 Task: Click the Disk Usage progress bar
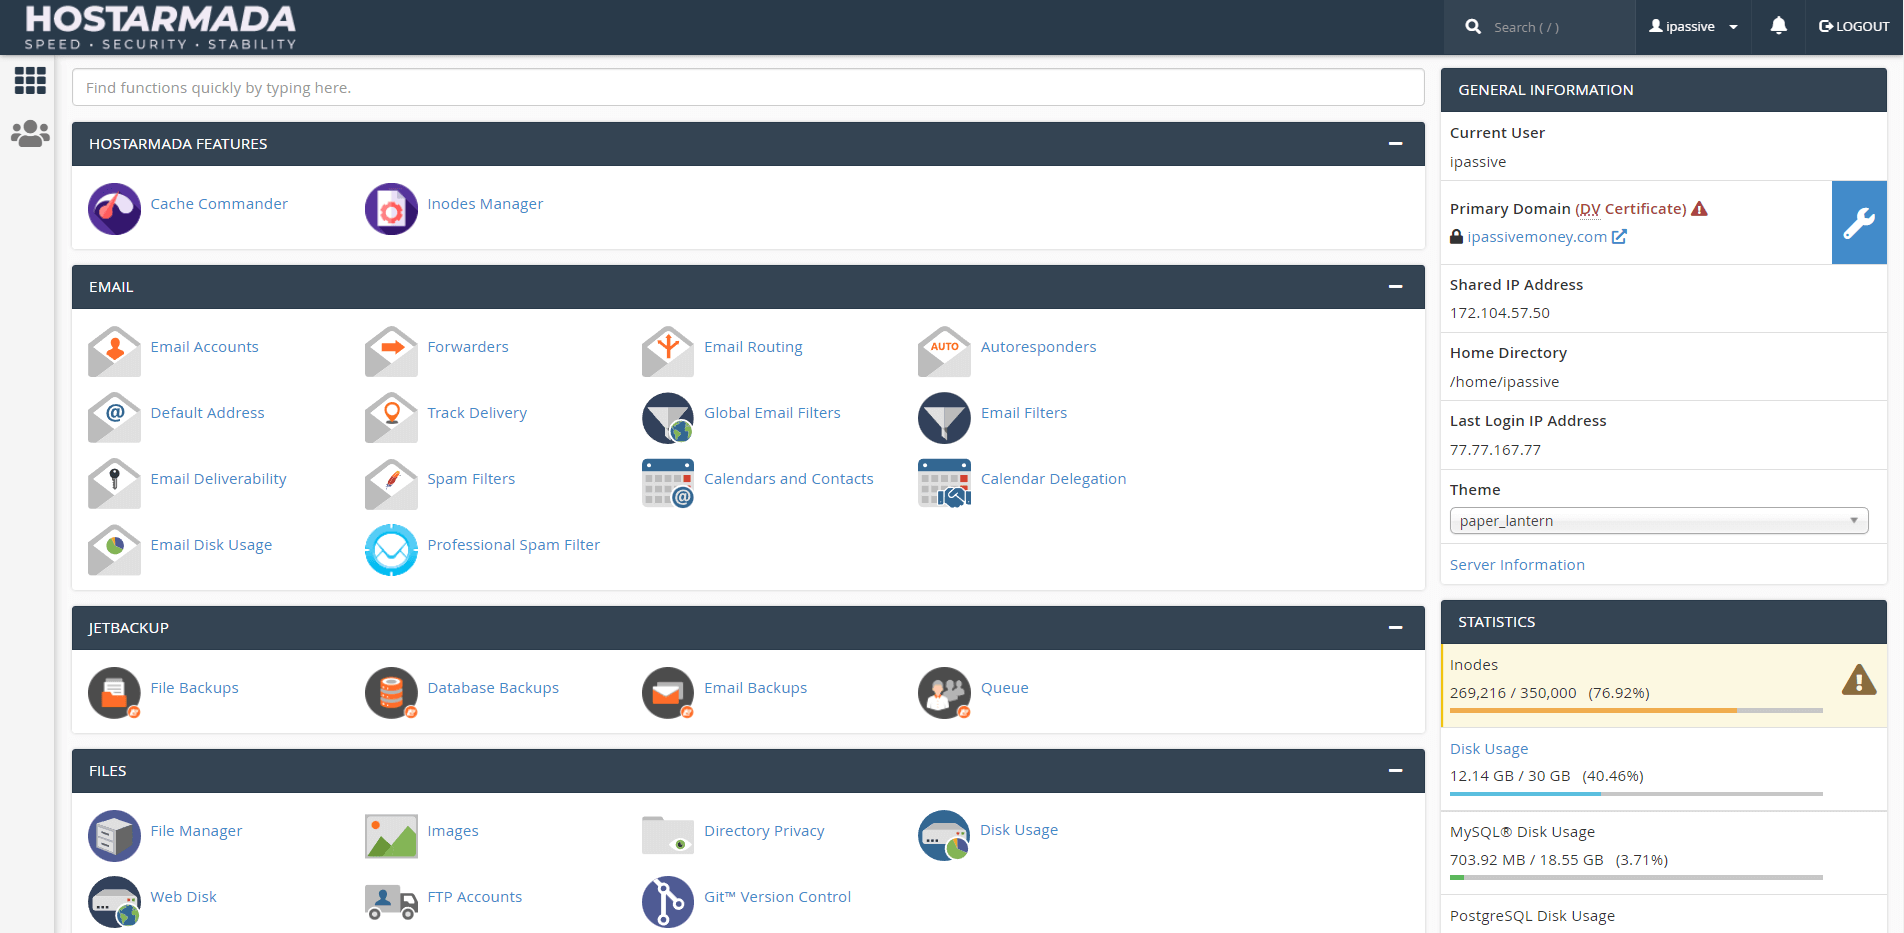coord(1636,794)
